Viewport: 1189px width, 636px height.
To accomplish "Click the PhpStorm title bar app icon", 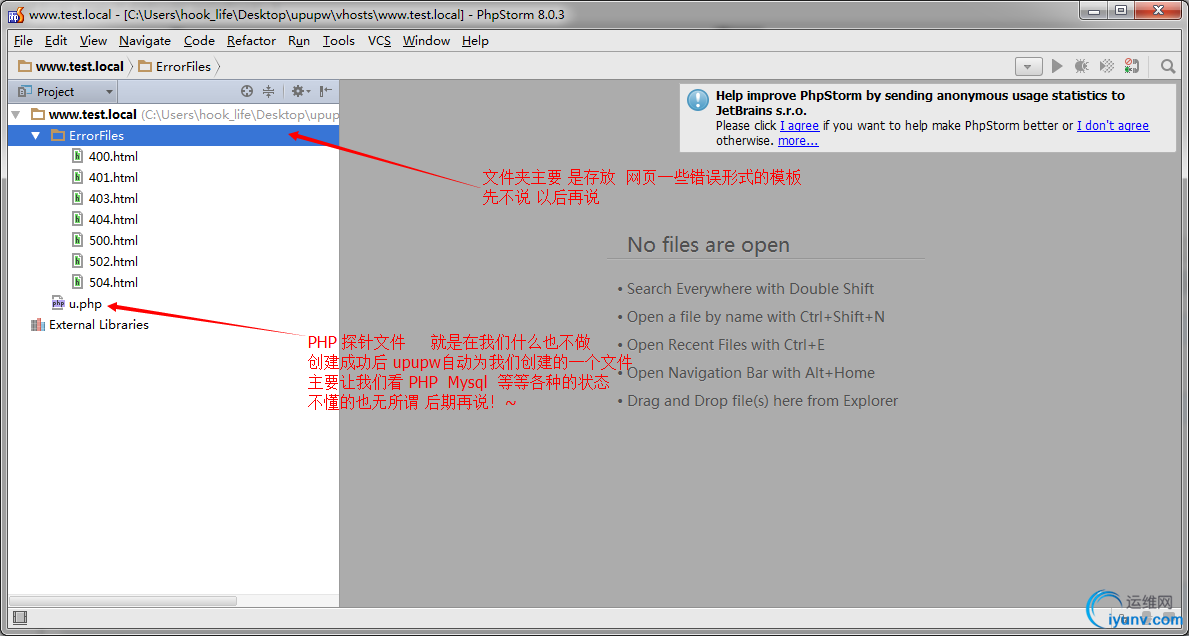I will [16, 14].
